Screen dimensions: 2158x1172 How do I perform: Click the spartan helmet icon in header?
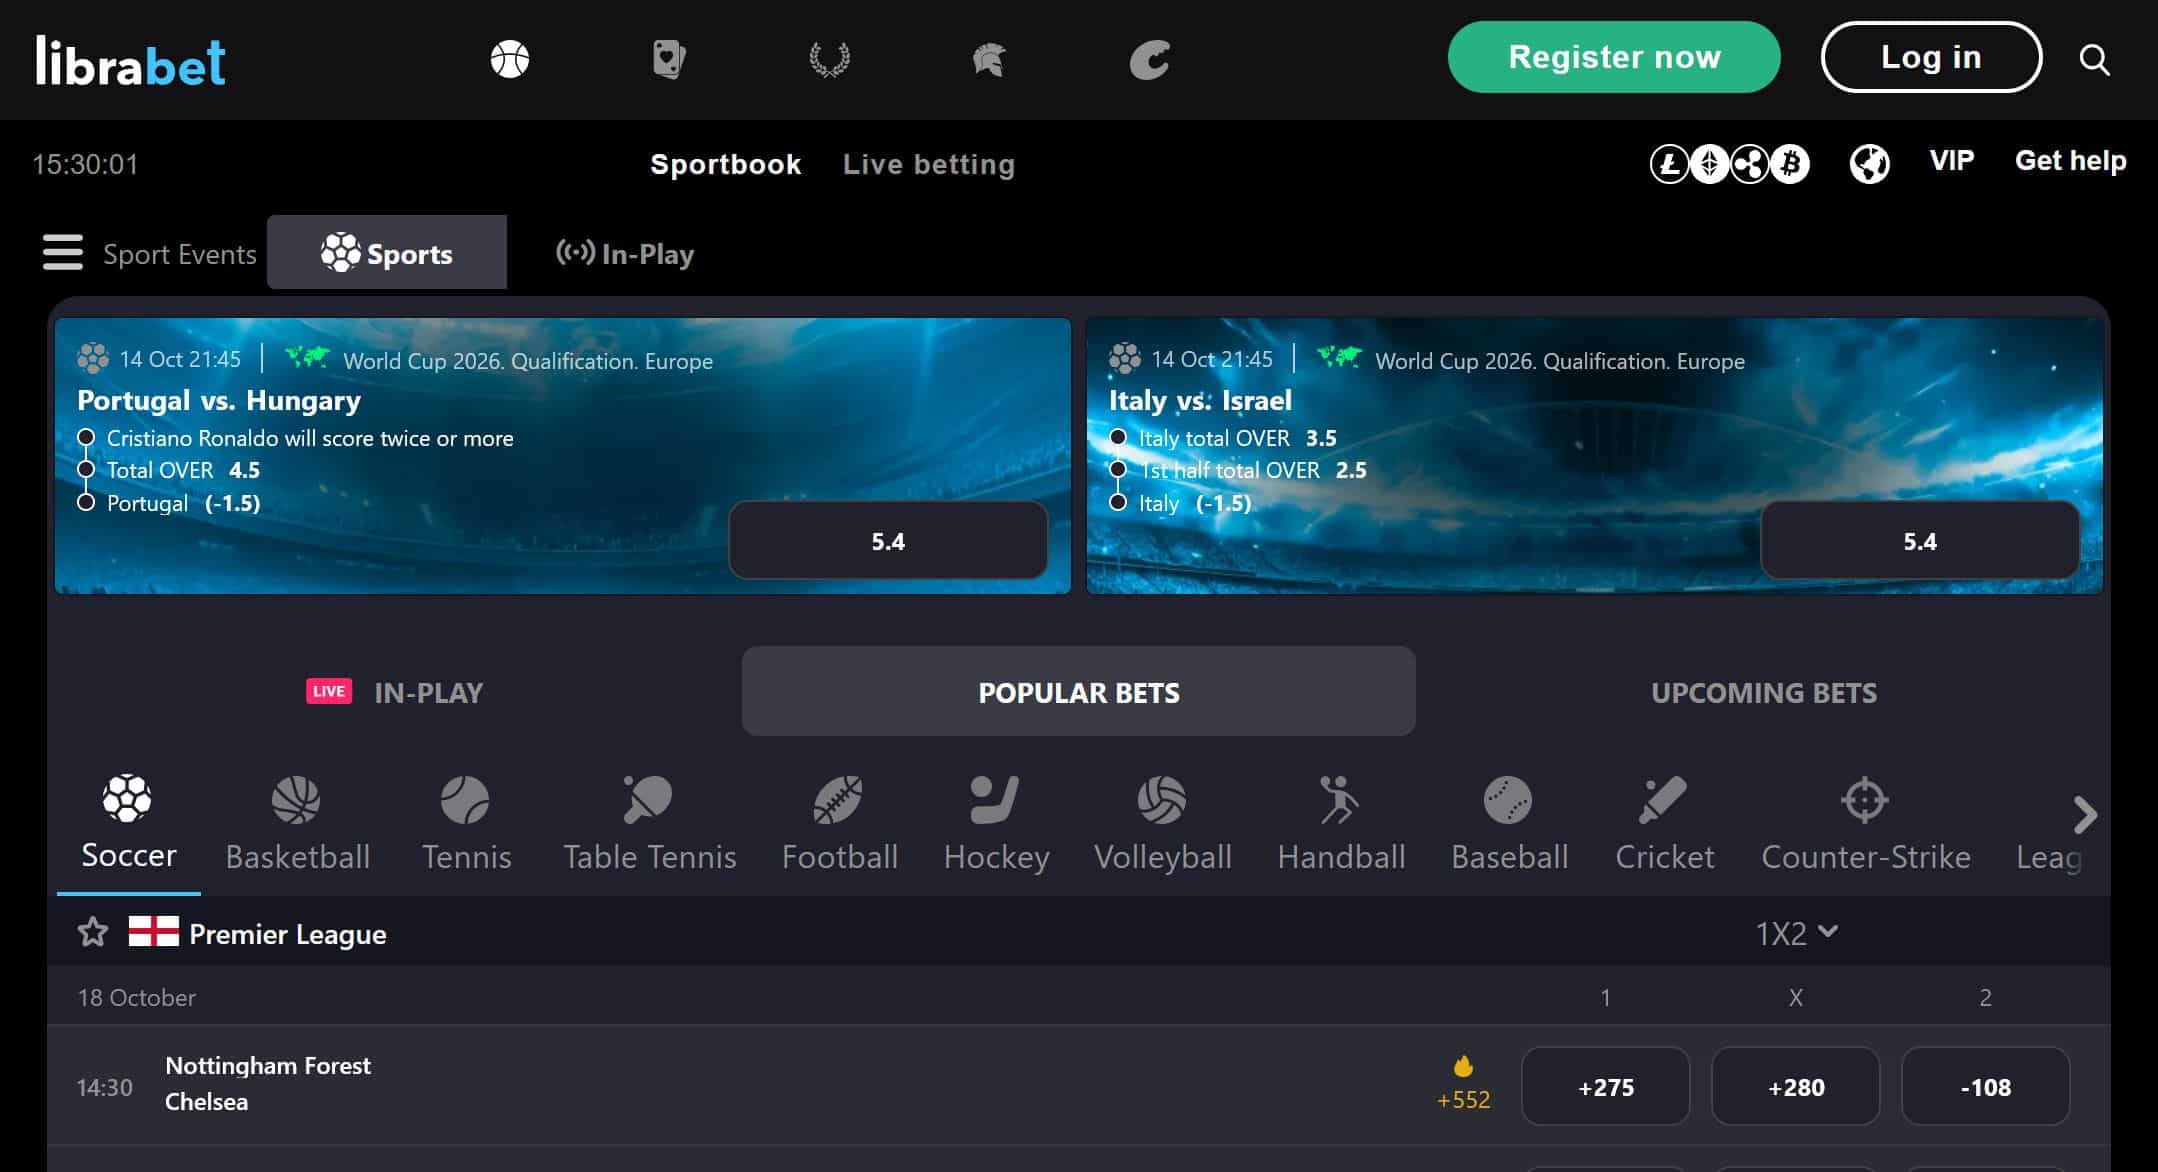pyautogui.click(x=989, y=59)
